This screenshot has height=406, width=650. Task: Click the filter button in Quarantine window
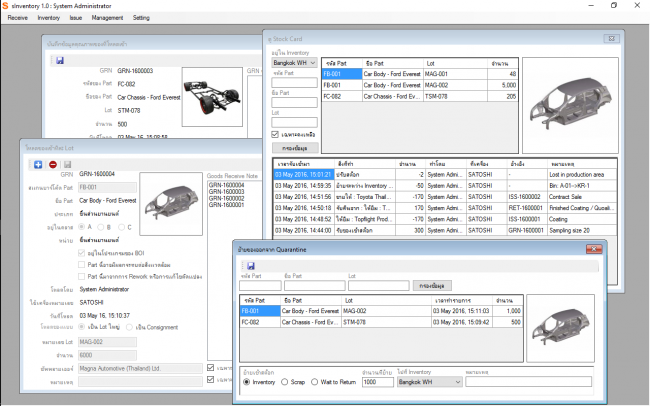pos(430,284)
